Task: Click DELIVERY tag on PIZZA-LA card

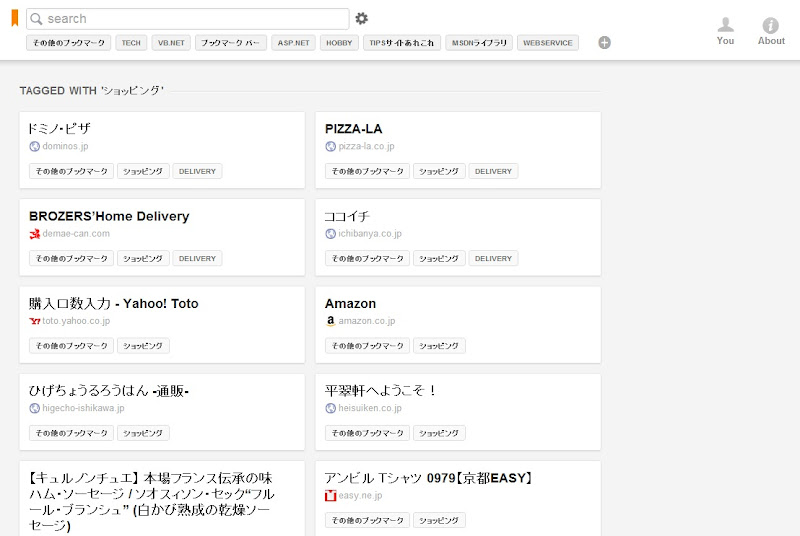Action: click(x=493, y=171)
